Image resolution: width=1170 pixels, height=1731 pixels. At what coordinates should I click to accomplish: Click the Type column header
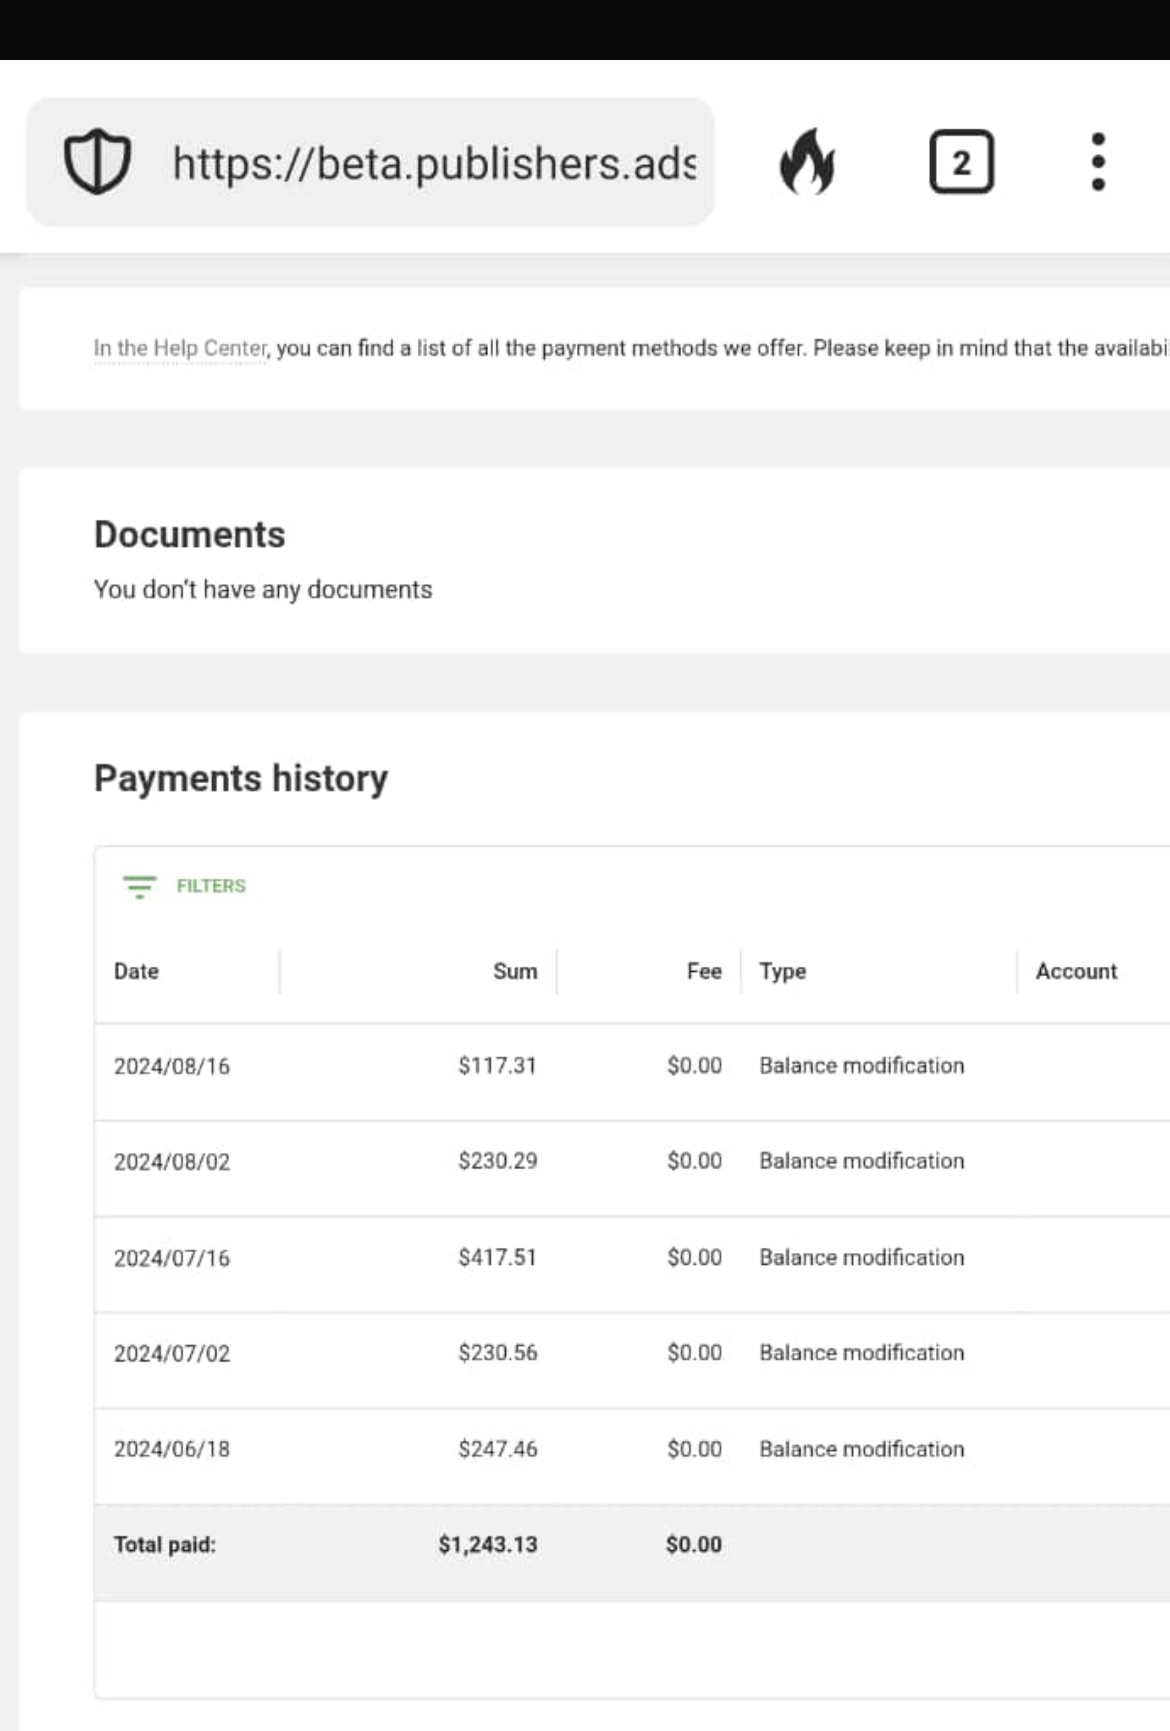(x=782, y=971)
